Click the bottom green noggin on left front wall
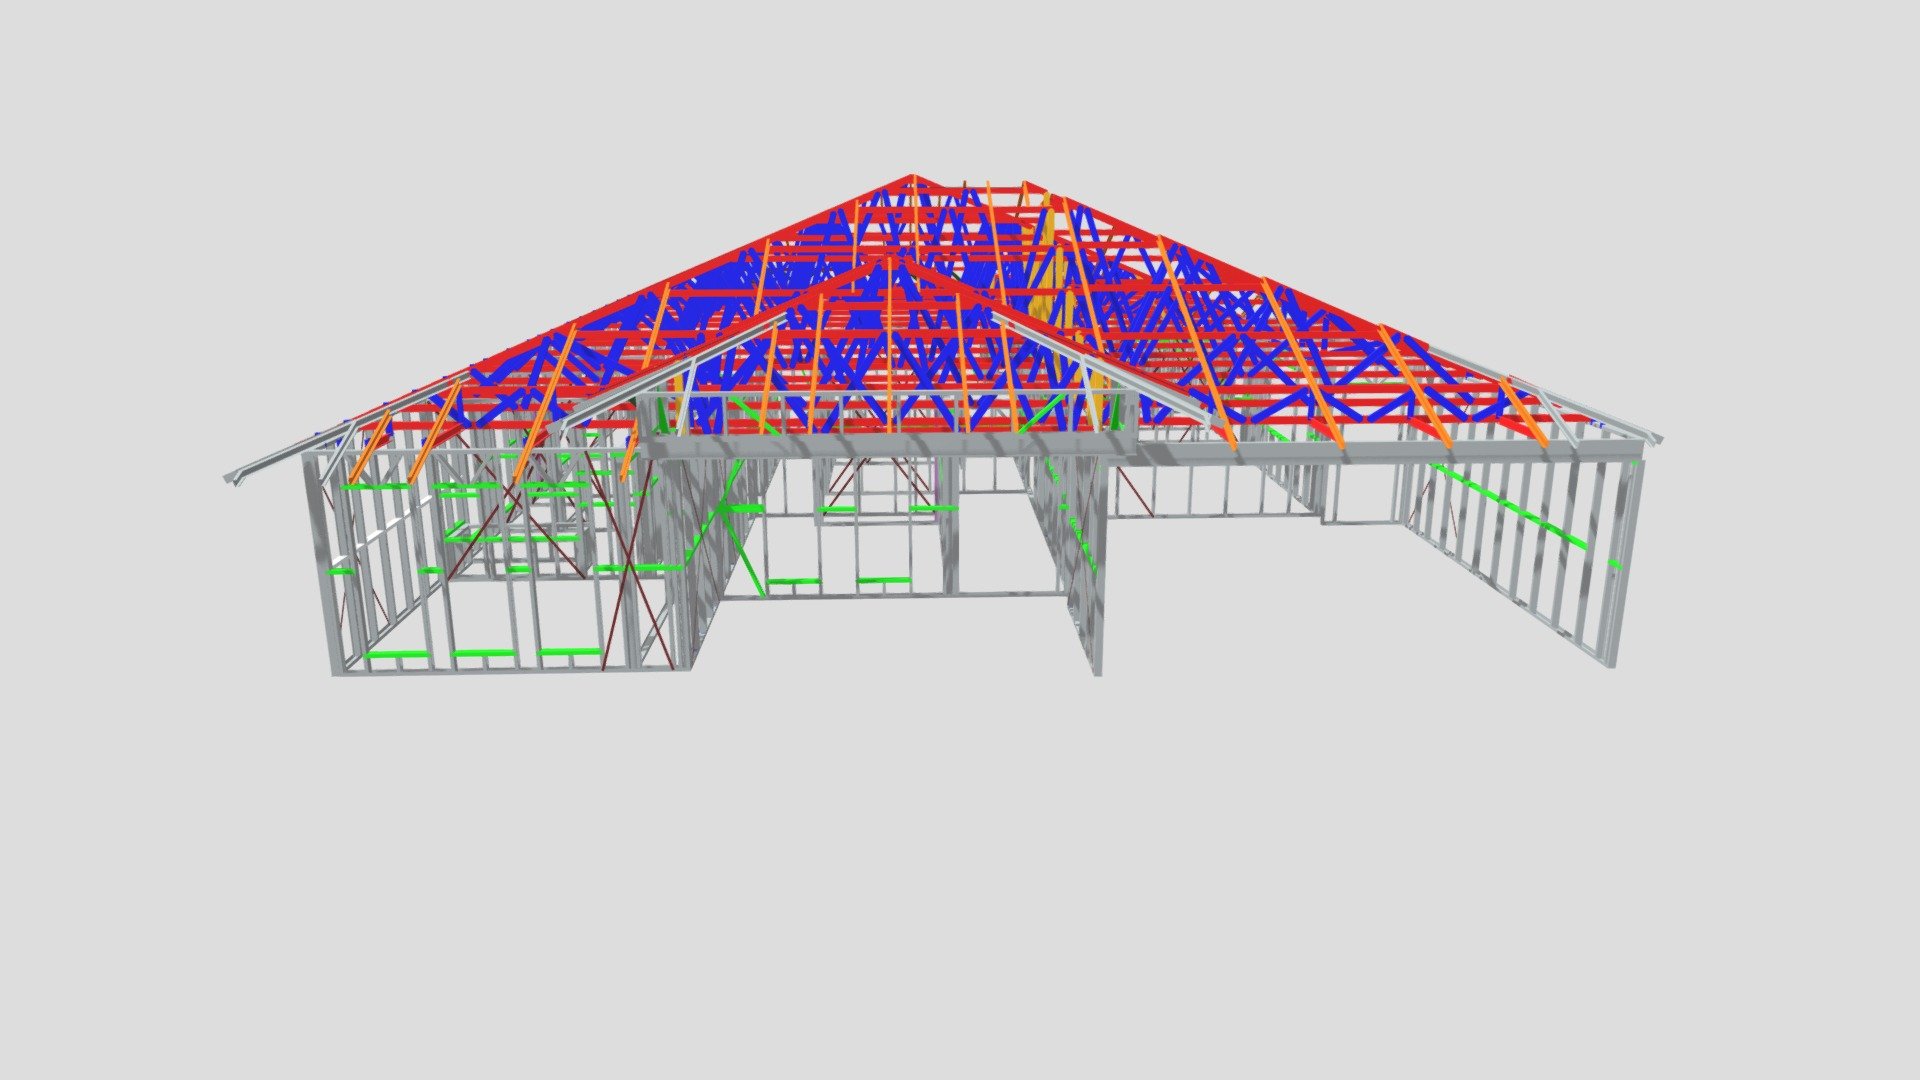The height and width of the screenshot is (1080, 1920). click(485, 654)
